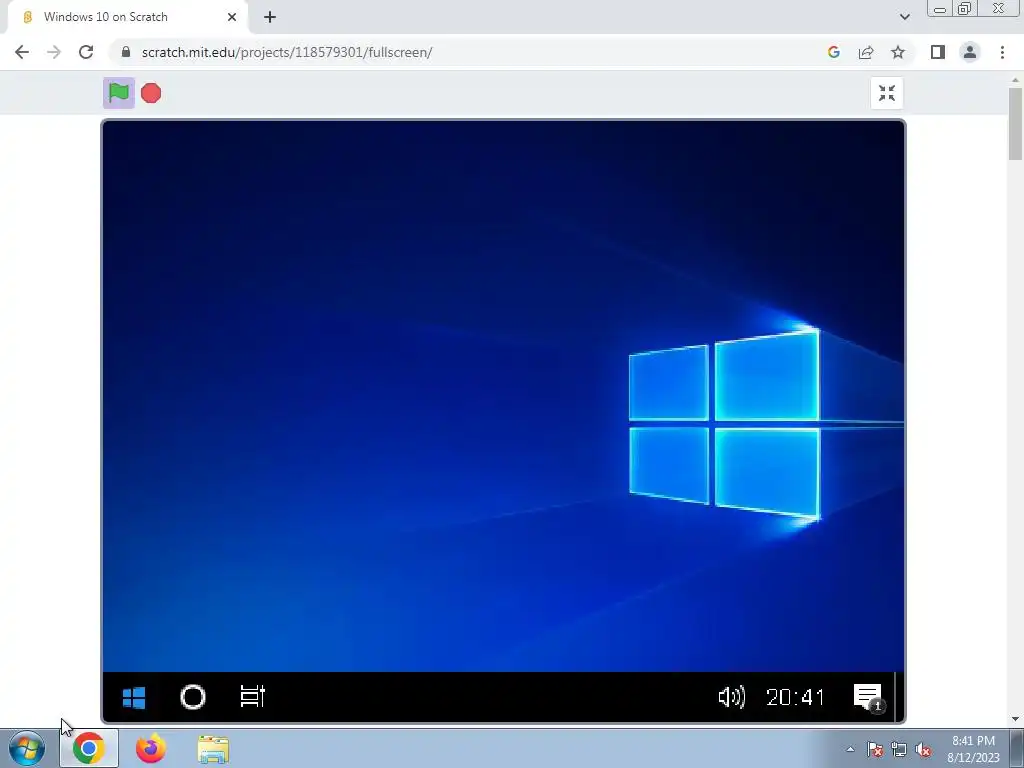The width and height of the screenshot is (1024, 768).
Task: Open the tab search dropdown chevron
Action: 904,17
